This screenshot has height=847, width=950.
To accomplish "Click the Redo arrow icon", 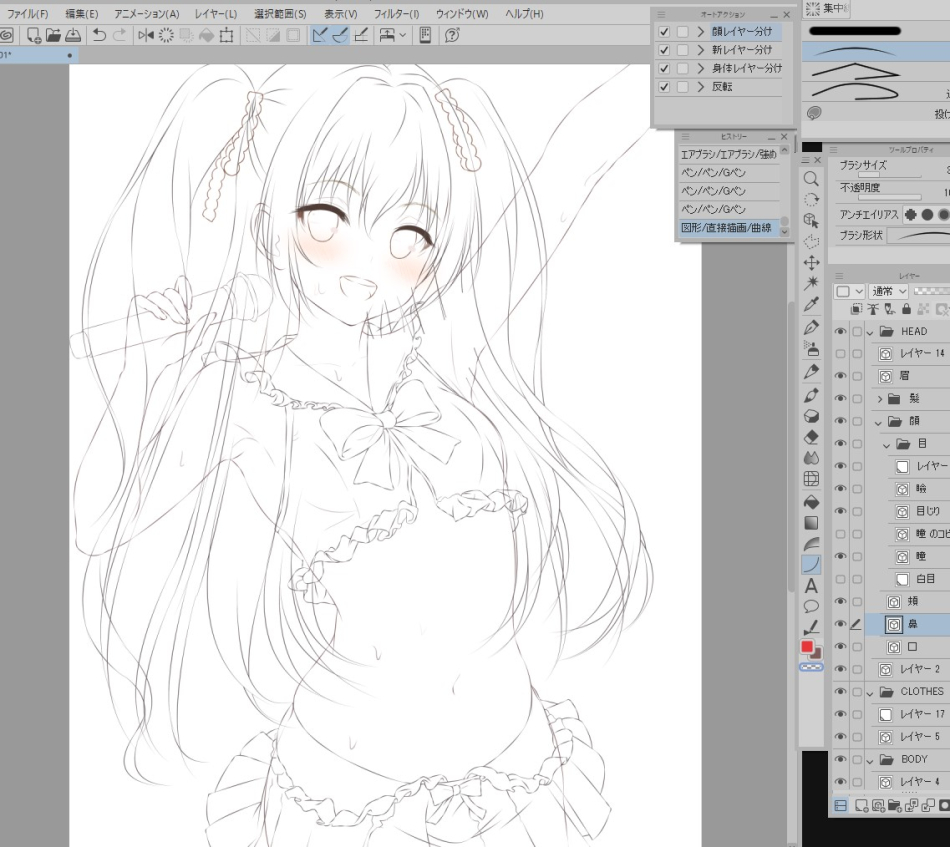I will (119, 36).
